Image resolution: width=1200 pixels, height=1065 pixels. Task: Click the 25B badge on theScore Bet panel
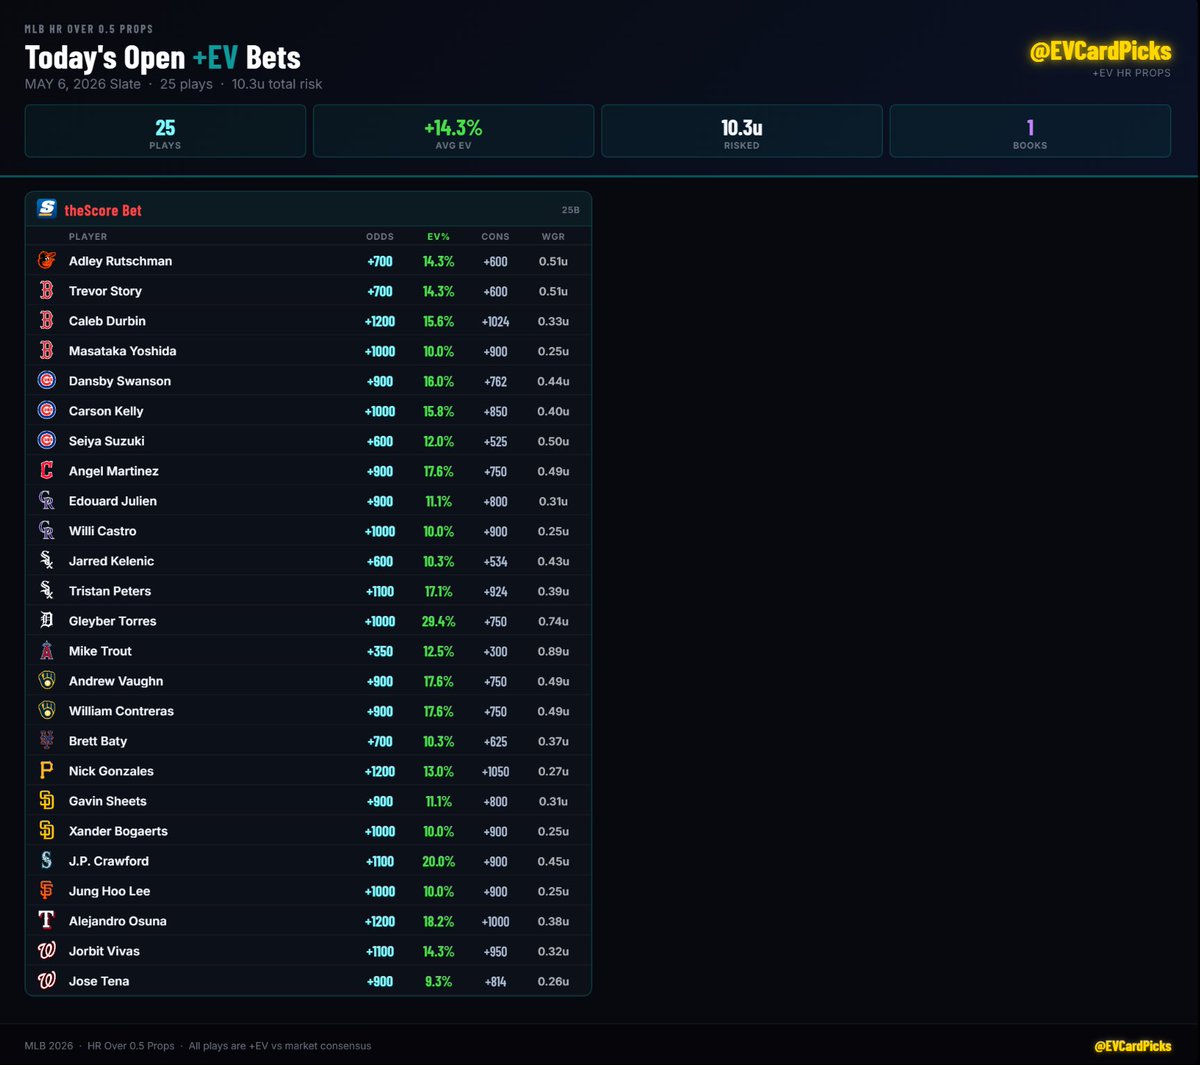coord(570,210)
